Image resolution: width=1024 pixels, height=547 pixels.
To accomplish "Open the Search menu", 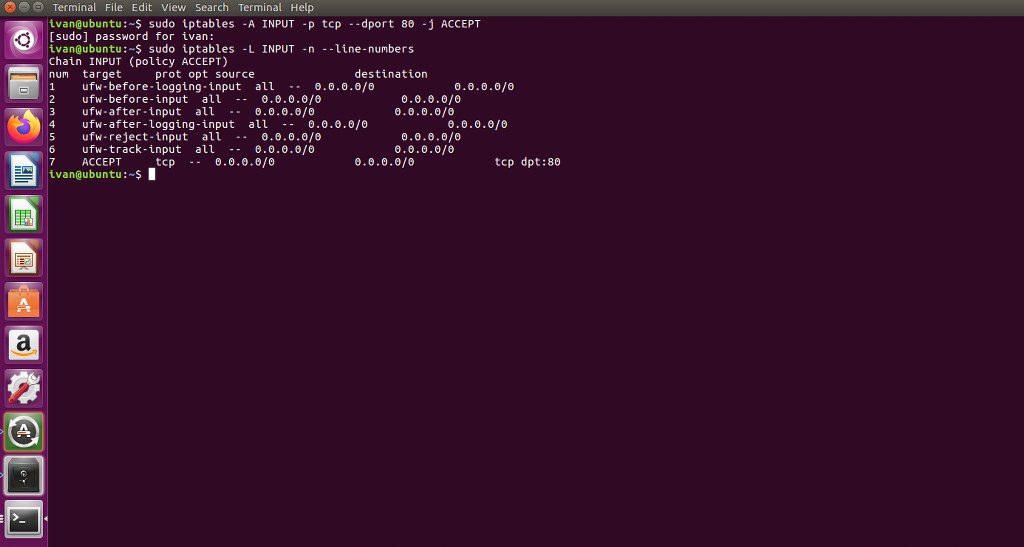I will [x=212, y=7].
